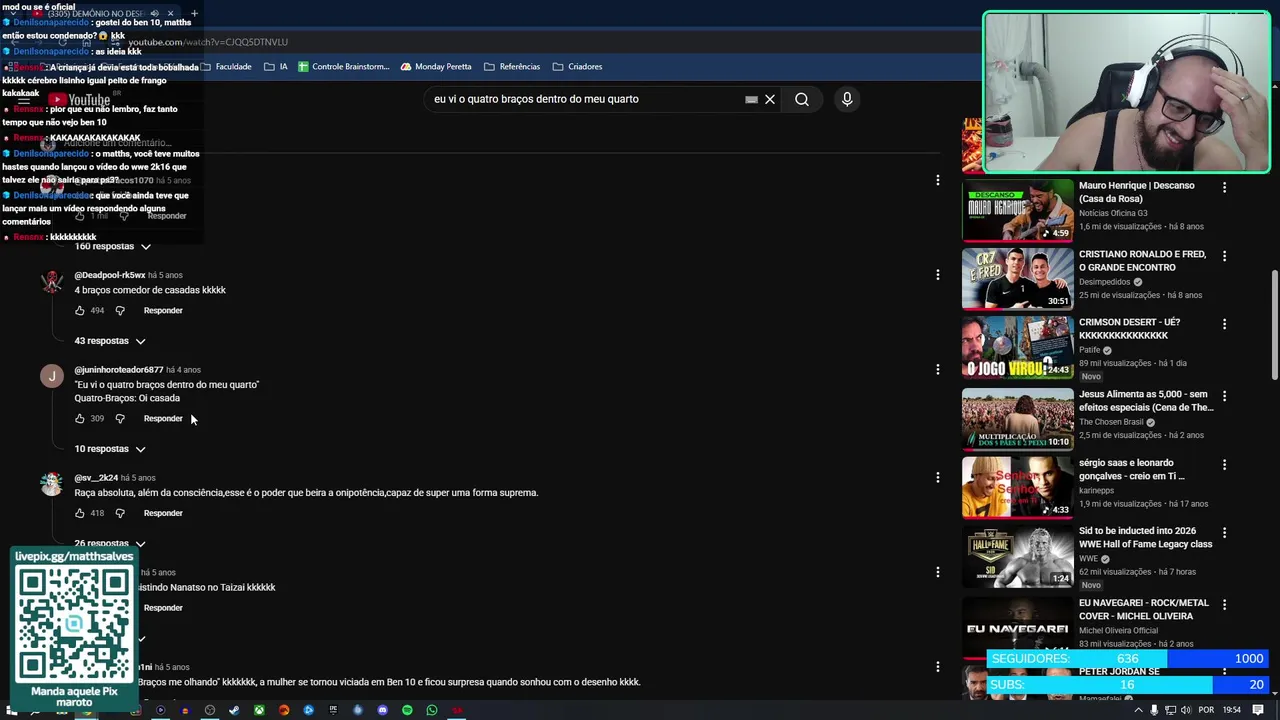Like the 'Quatro-Braços: Oi casada' comment
This screenshot has height=720, width=1280.
click(80, 418)
